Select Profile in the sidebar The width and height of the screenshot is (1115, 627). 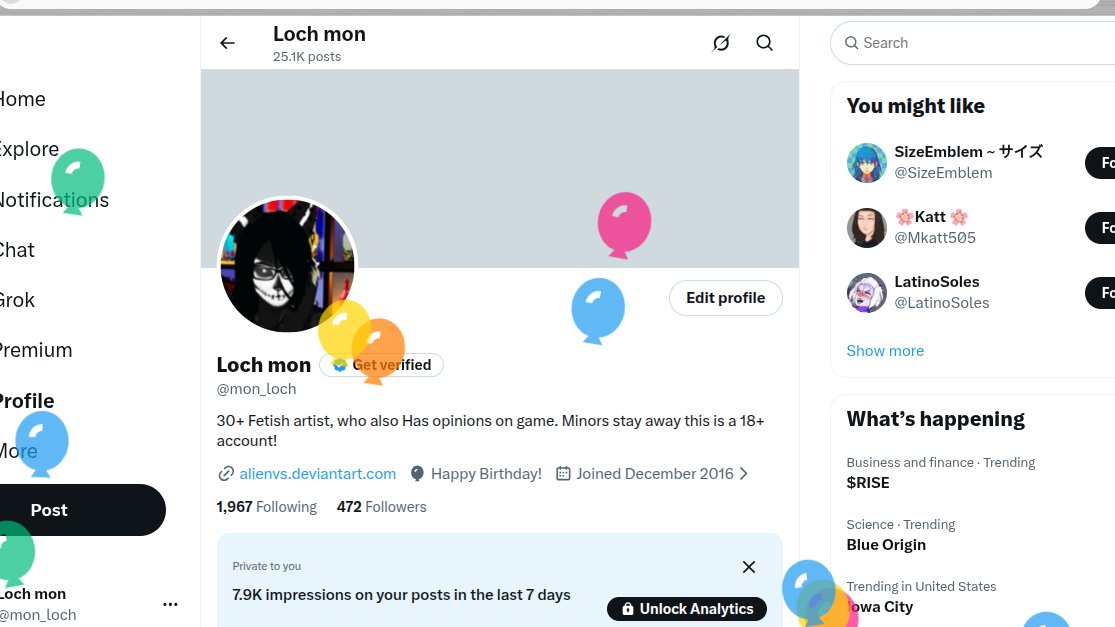tap(26, 401)
